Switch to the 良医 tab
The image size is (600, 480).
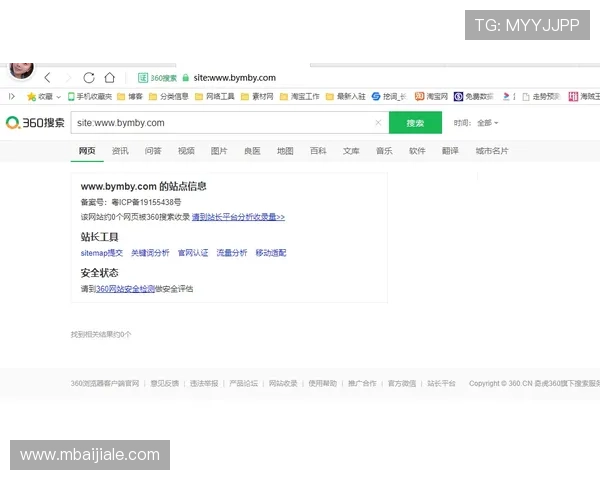[x=252, y=151]
